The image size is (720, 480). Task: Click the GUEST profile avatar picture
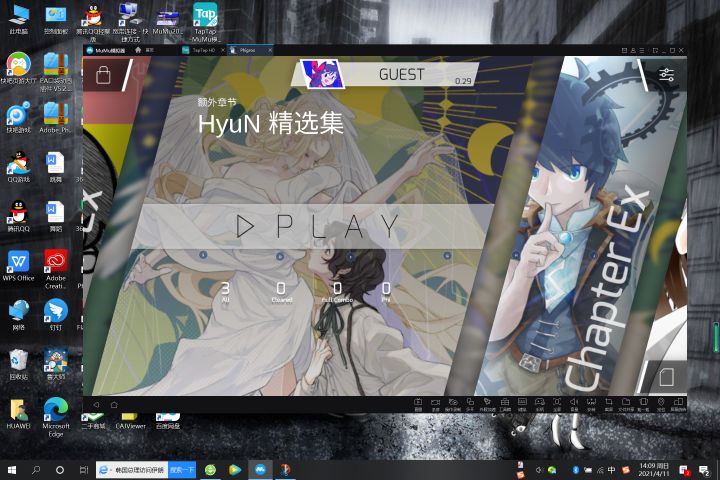pyautogui.click(x=322, y=74)
